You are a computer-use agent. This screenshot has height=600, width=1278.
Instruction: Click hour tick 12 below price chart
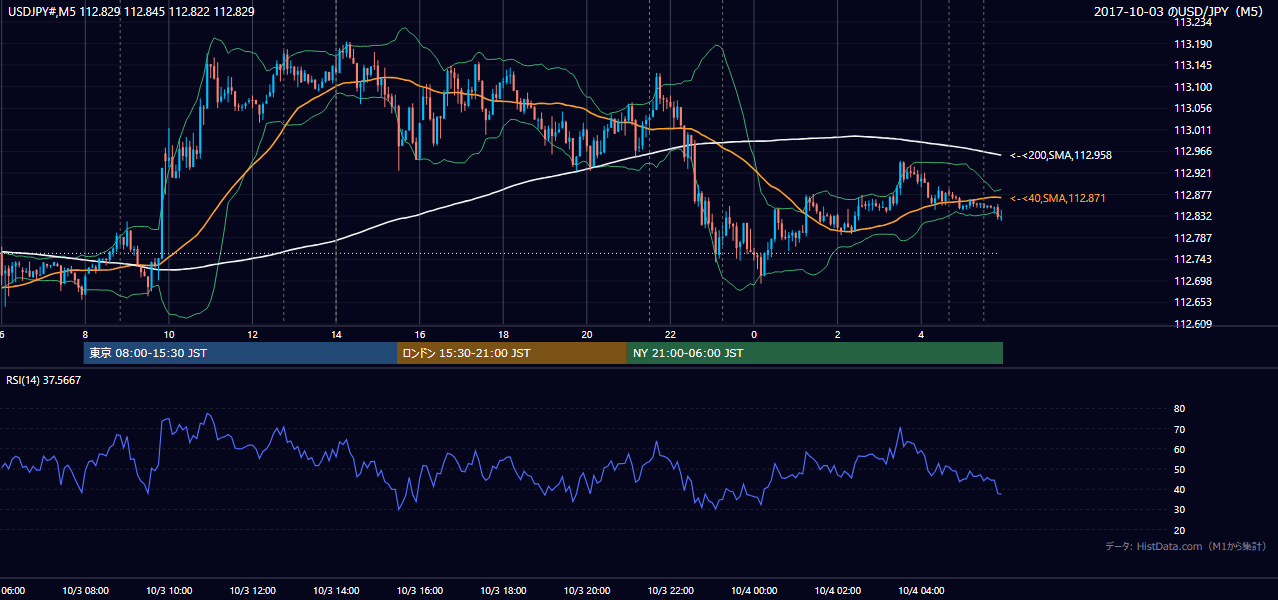(x=253, y=335)
